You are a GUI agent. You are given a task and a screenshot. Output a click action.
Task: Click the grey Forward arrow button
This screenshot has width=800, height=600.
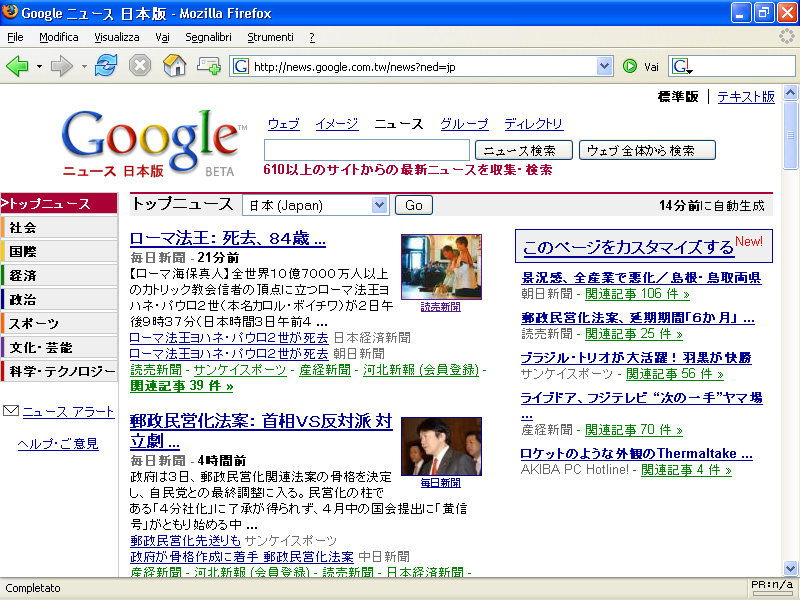coord(62,66)
